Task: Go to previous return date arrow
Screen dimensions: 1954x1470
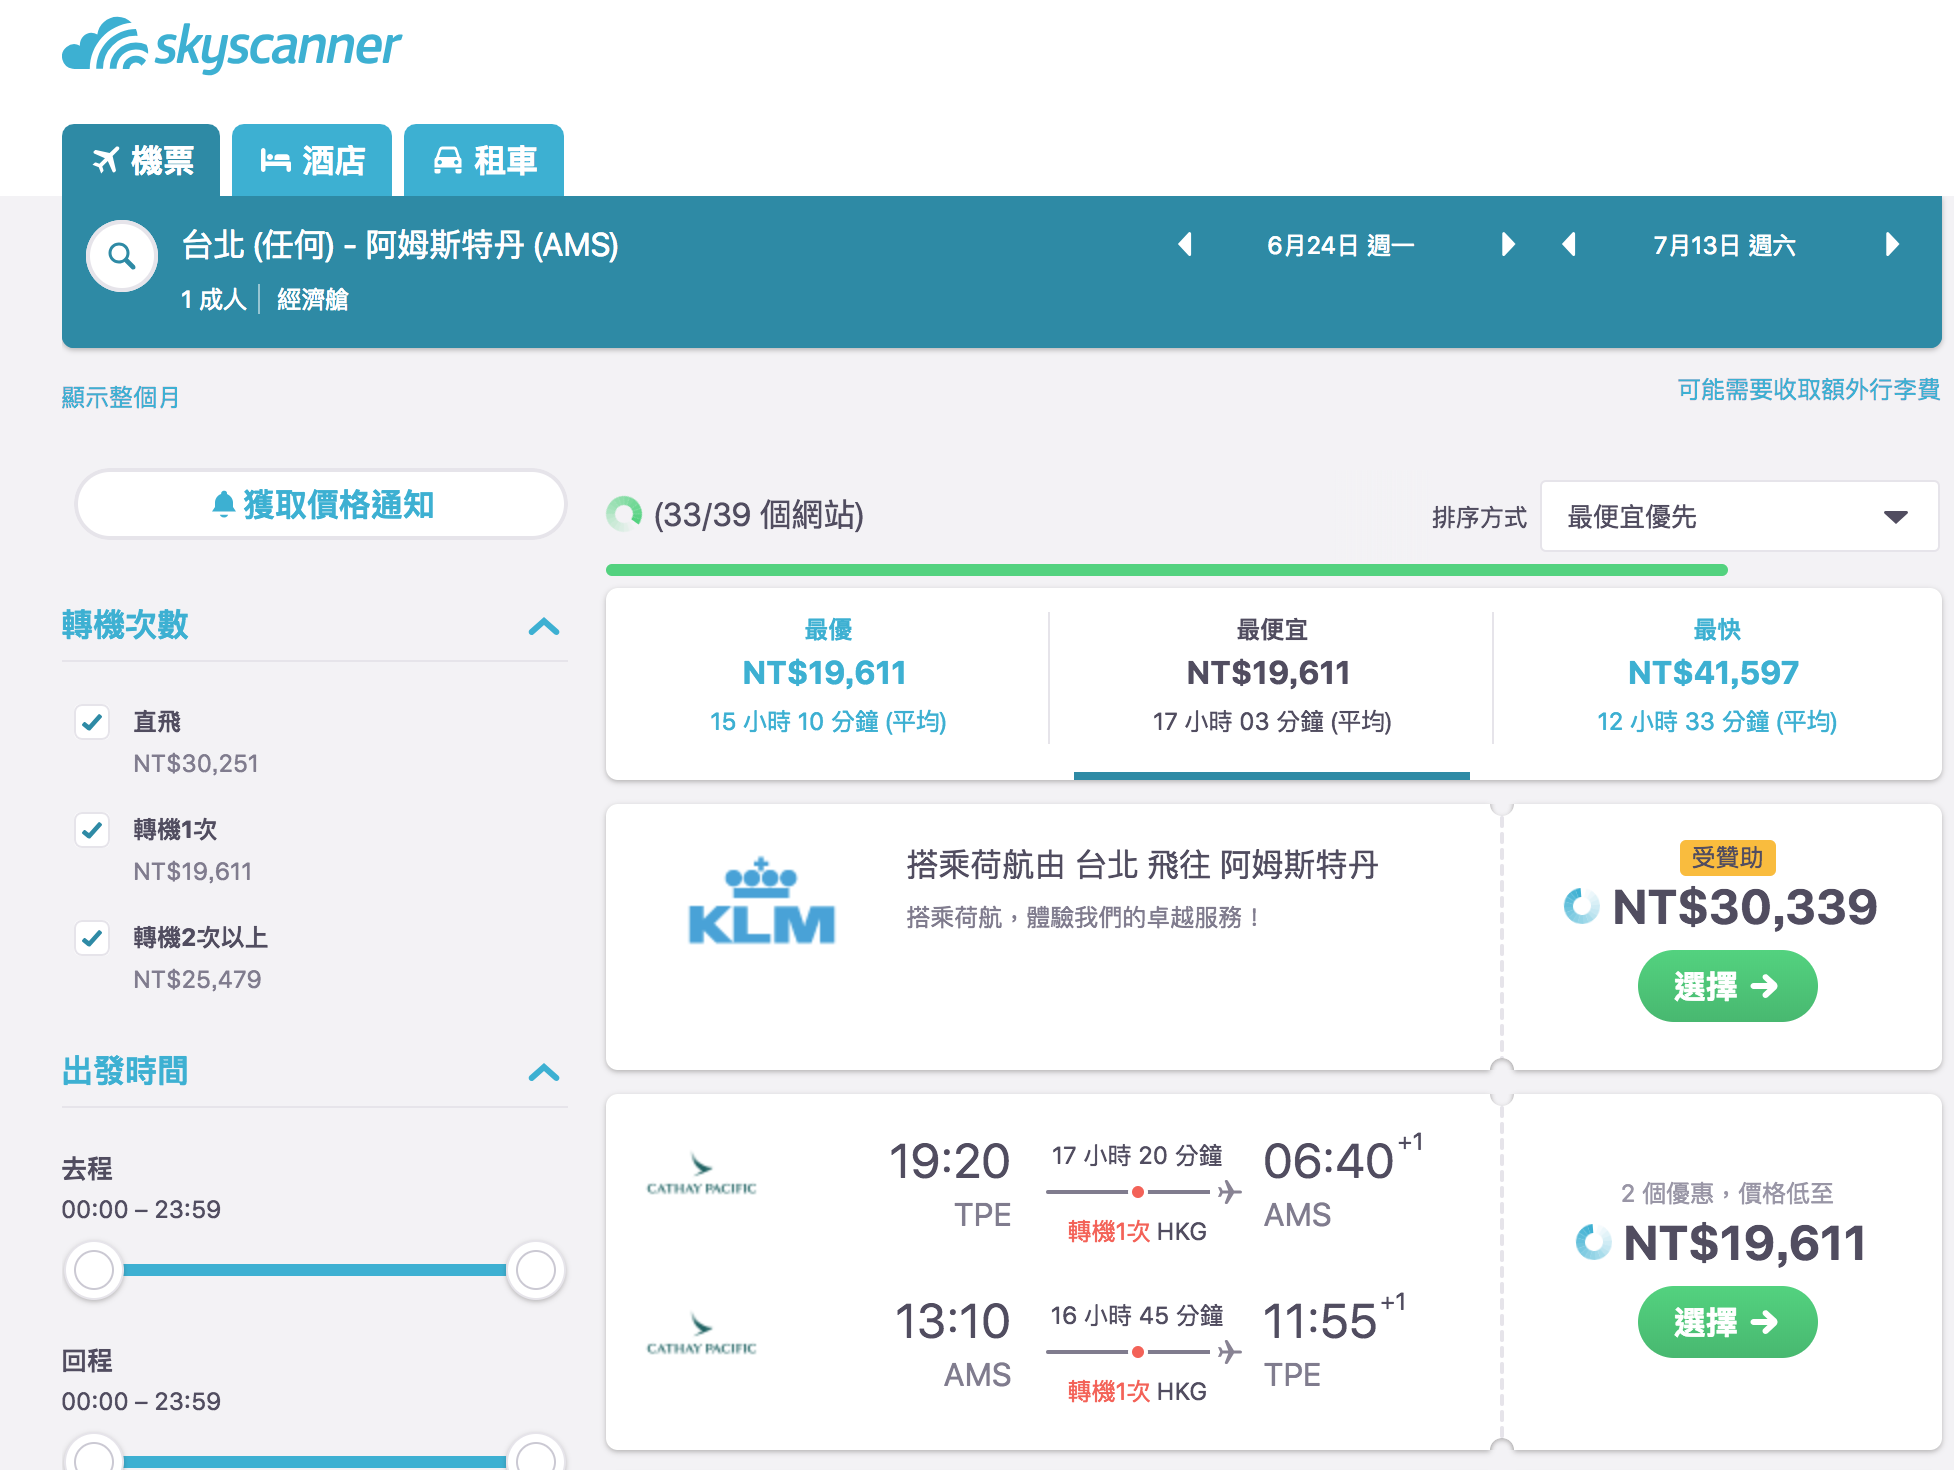Action: [1569, 245]
